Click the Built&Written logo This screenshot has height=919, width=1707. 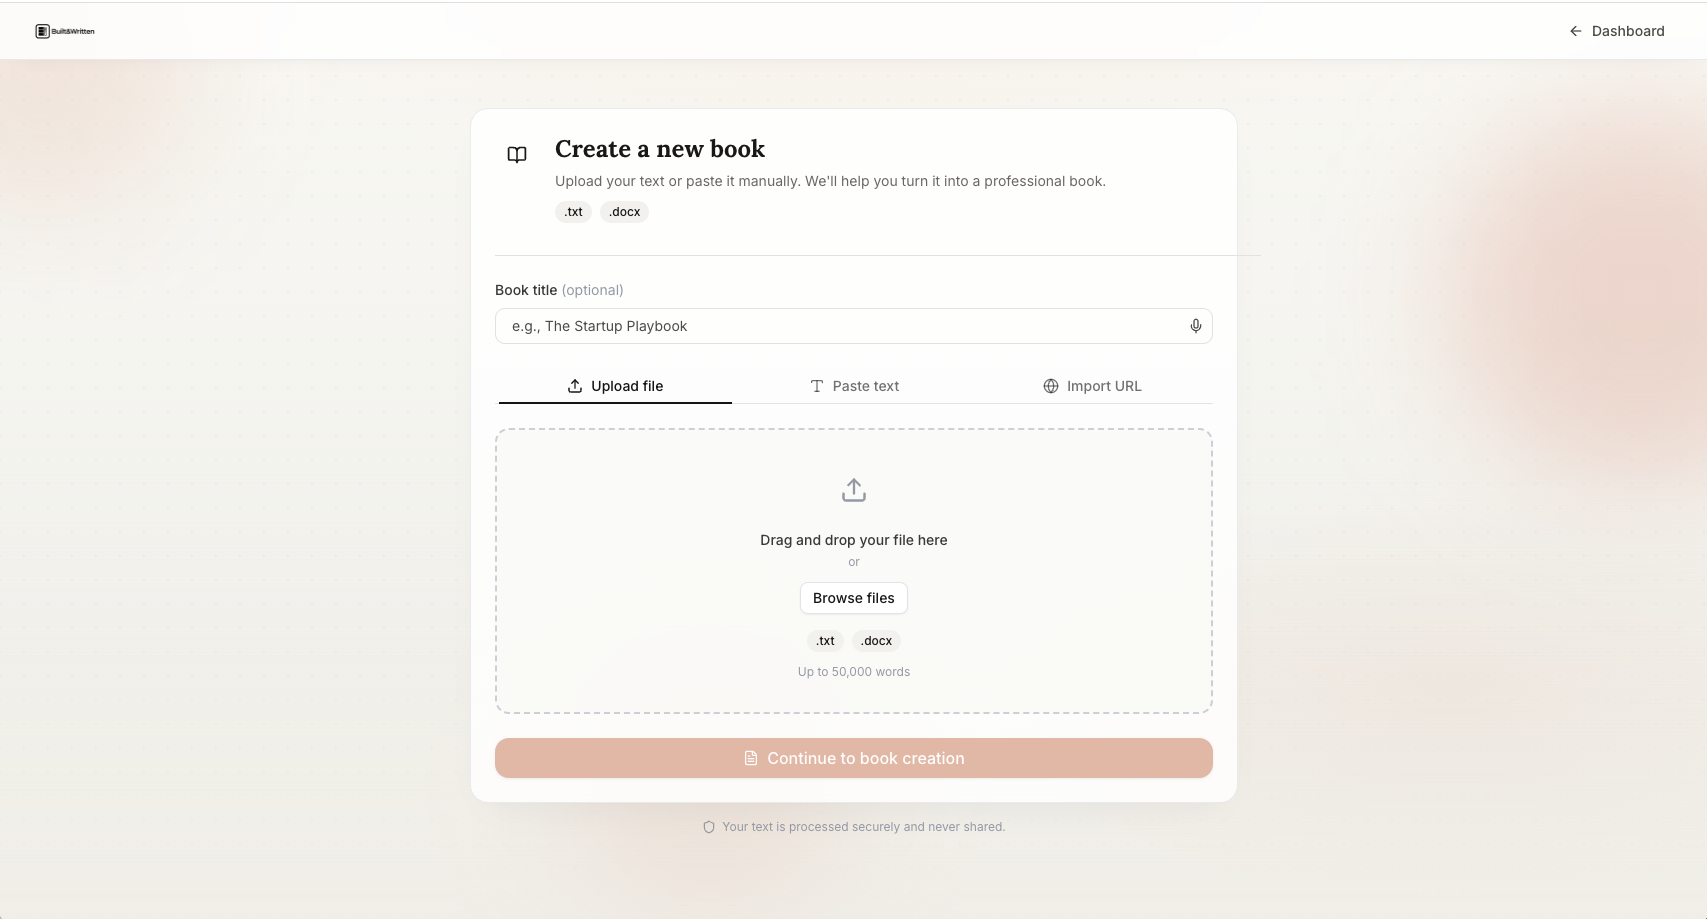pyautogui.click(x=64, y=30)
